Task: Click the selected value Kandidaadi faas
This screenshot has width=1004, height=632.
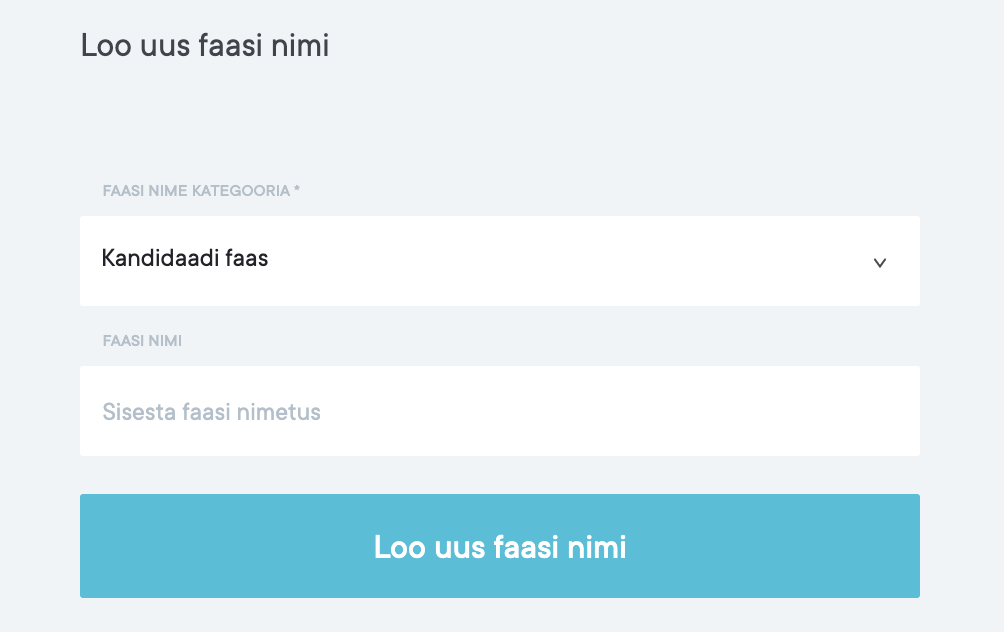Action: (185, 258)
